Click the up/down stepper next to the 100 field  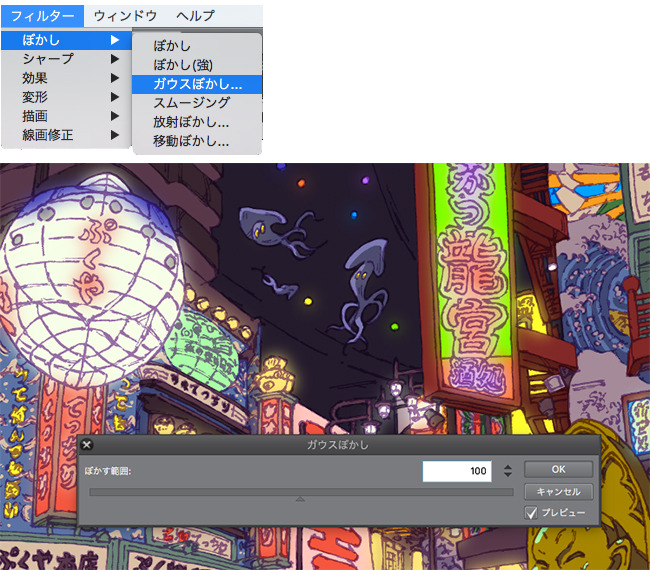tap(508, 471)
